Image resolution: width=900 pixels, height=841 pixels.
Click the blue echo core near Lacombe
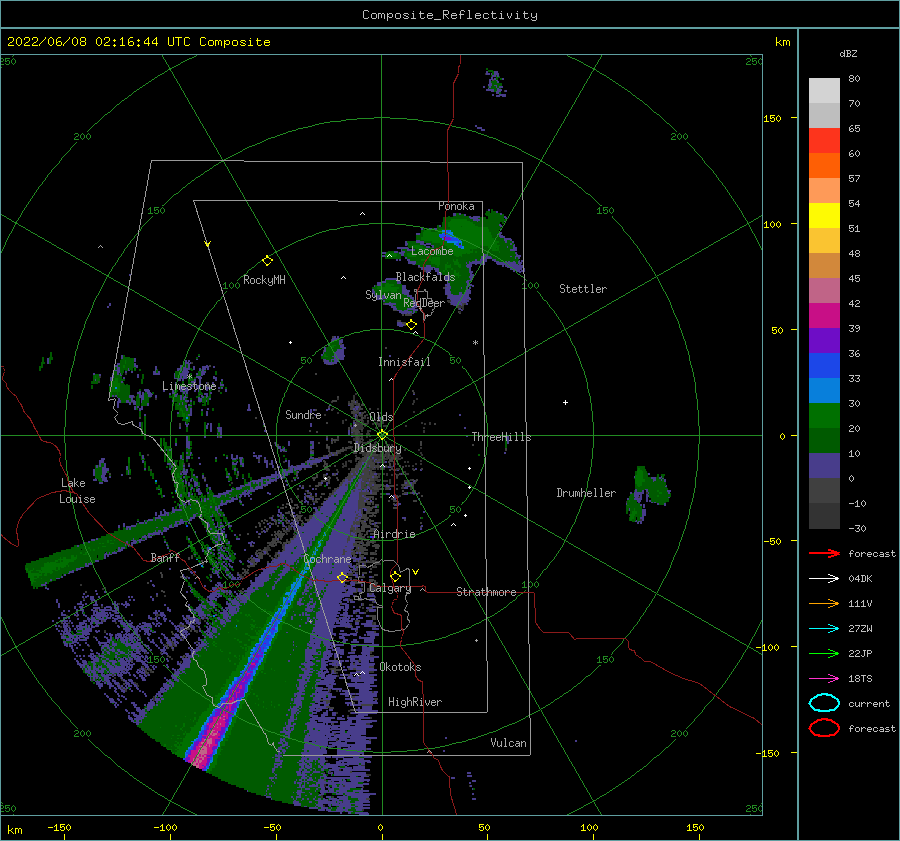click(449, 237)
